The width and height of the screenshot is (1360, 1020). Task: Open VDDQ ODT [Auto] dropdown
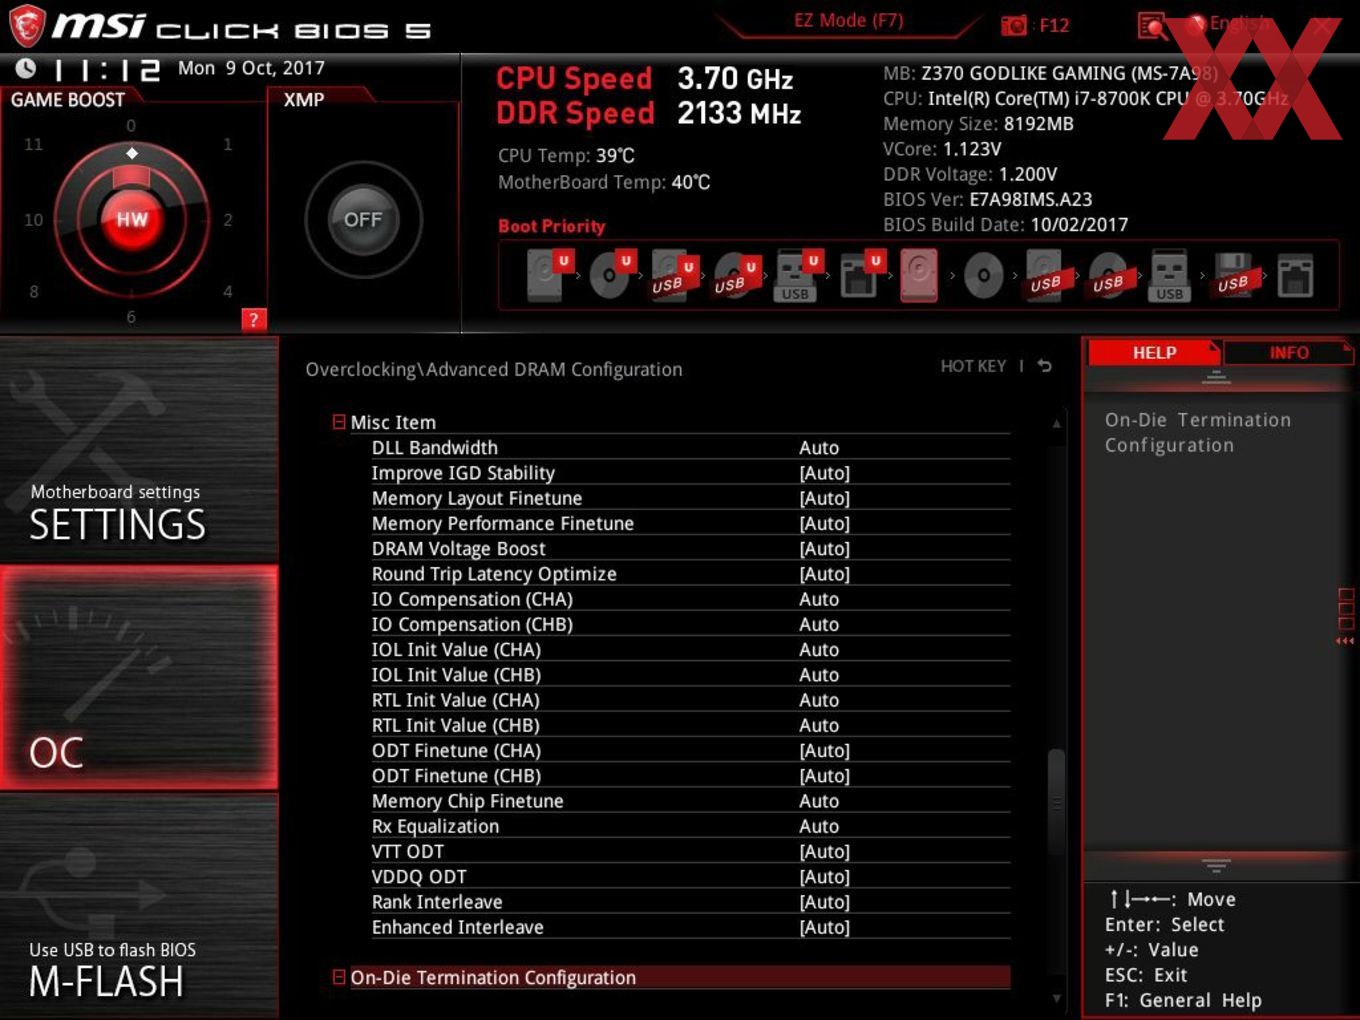(824, 876)
